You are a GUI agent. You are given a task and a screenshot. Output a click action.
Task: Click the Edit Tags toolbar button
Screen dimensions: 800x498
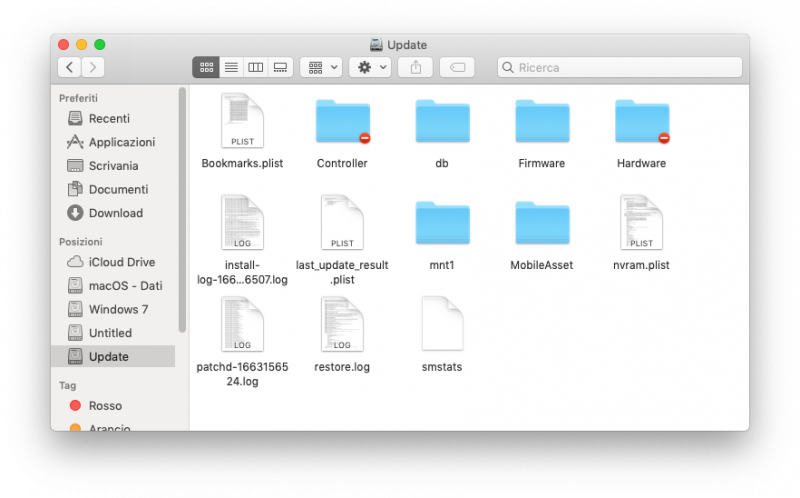point(457,67)
